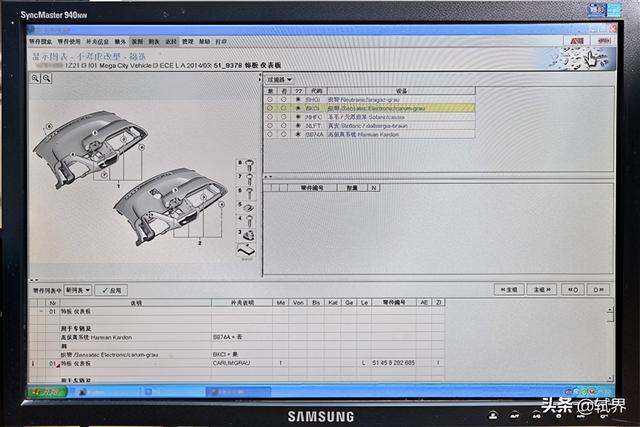This screenshot has width=640, height=427.
Task: Select screw thumbnail number 4
Action: (247, 220)
